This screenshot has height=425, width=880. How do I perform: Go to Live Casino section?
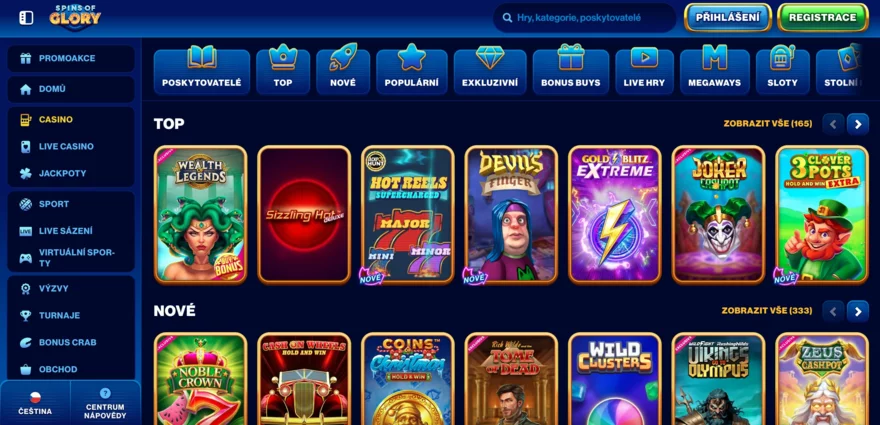(71, 147)
